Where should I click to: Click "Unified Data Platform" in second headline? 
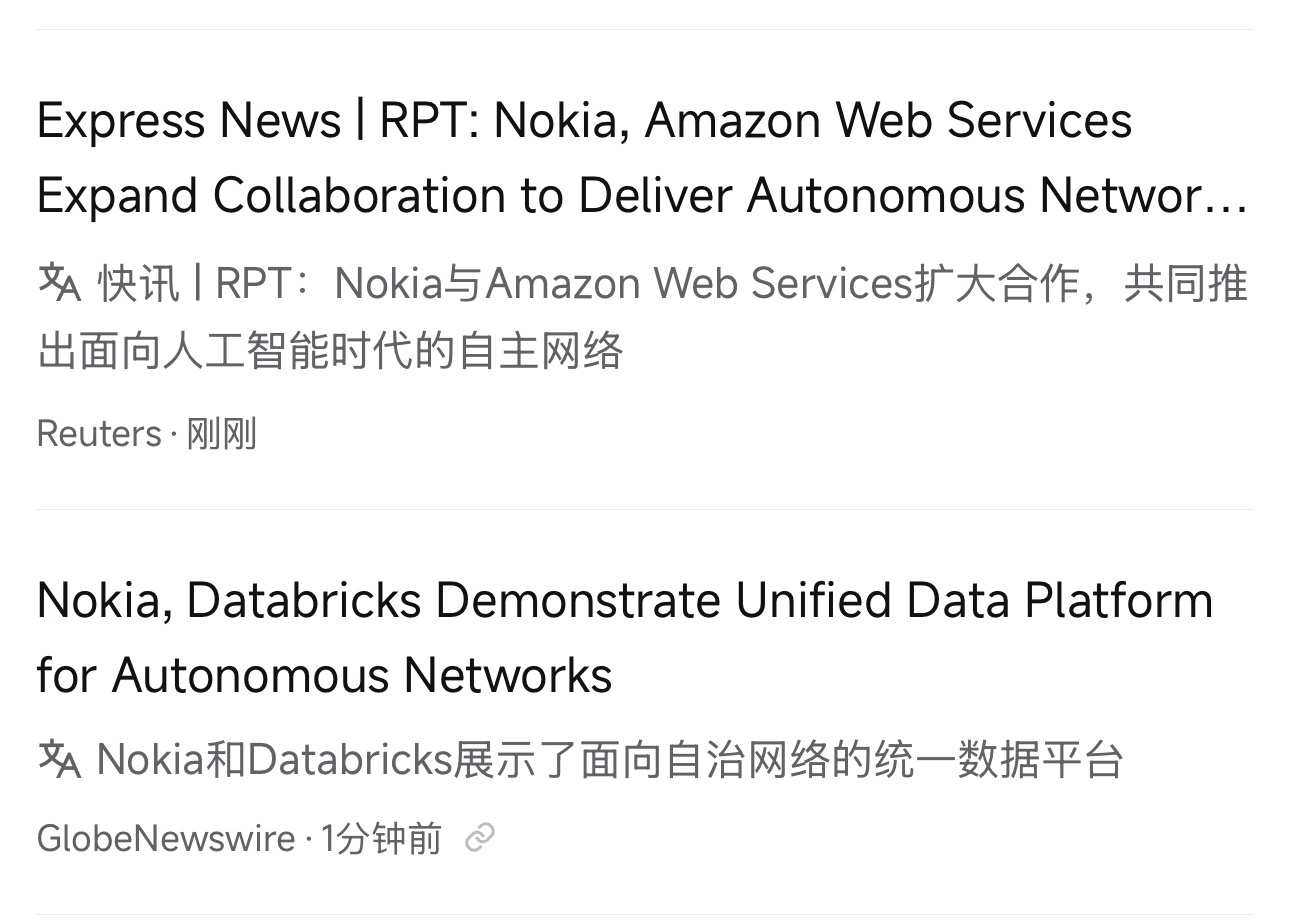point(974,600)
